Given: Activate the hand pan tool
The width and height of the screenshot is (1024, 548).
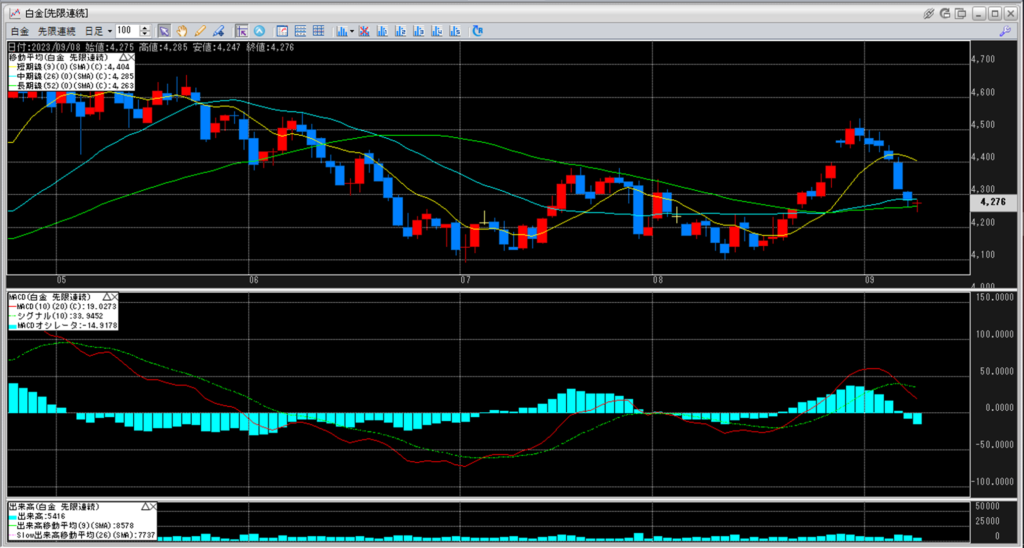Looking at the screenshot, I should point(183,31).
